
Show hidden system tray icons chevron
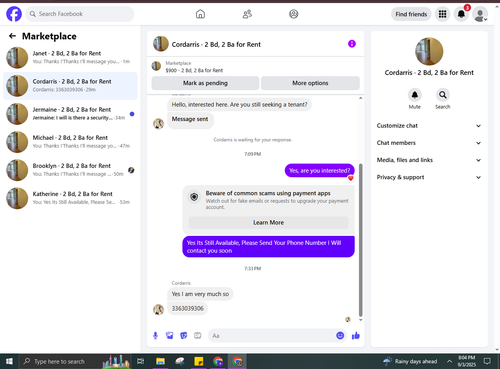click(x=449, y=361)
